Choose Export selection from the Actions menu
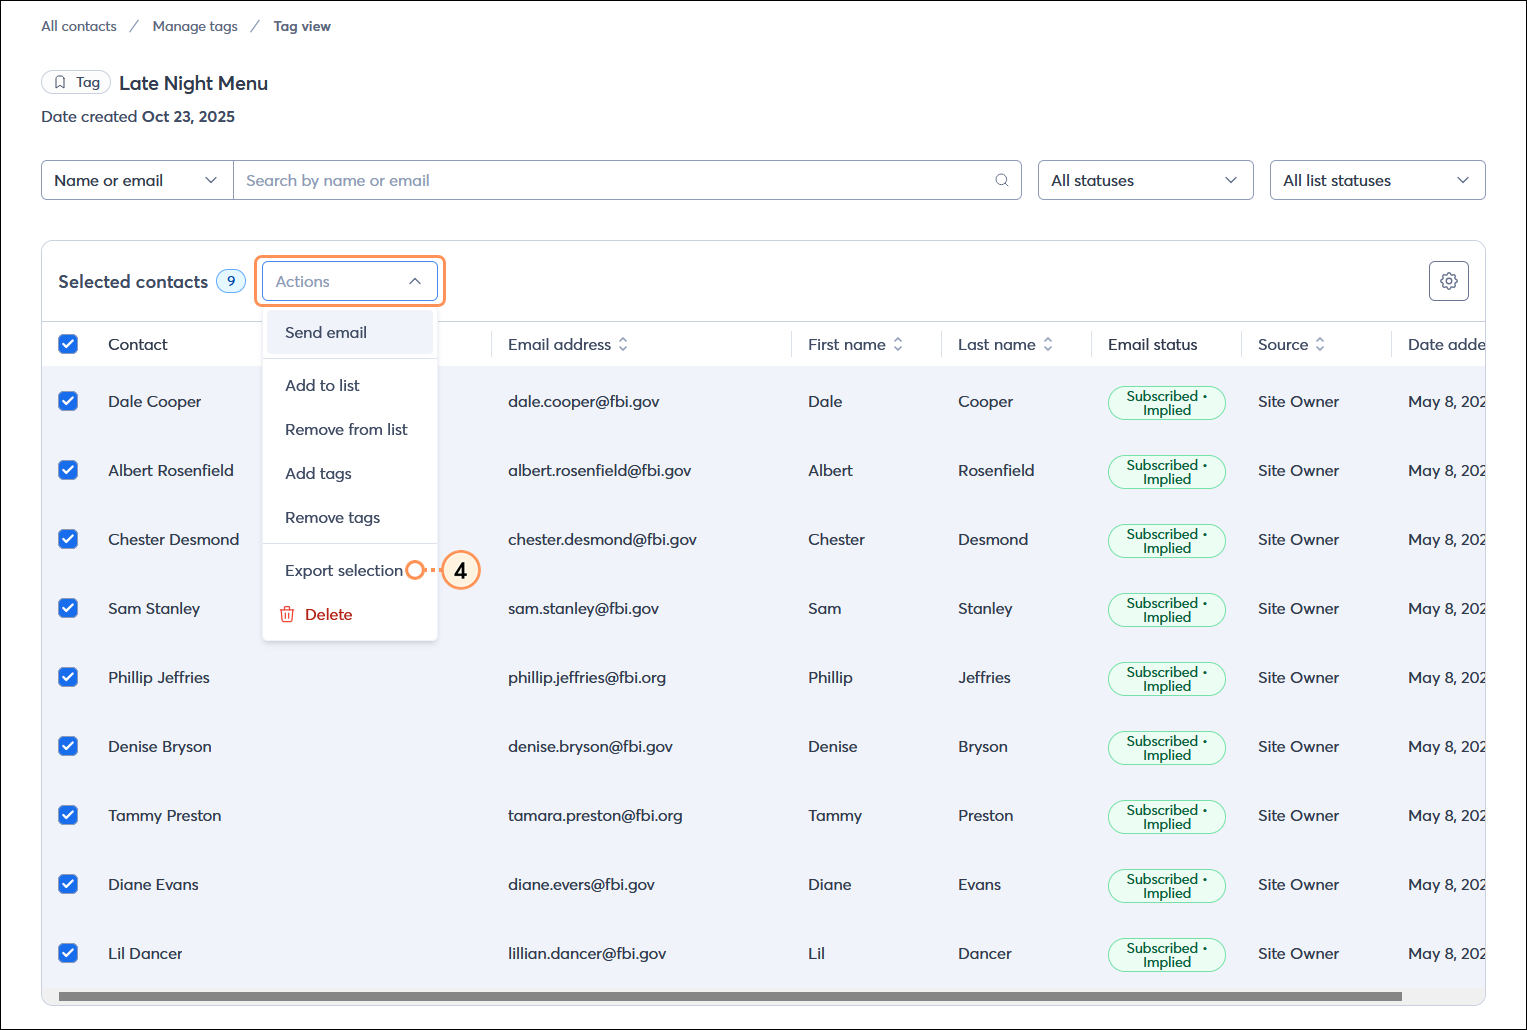1527x1030 pixels. (344, 570)
